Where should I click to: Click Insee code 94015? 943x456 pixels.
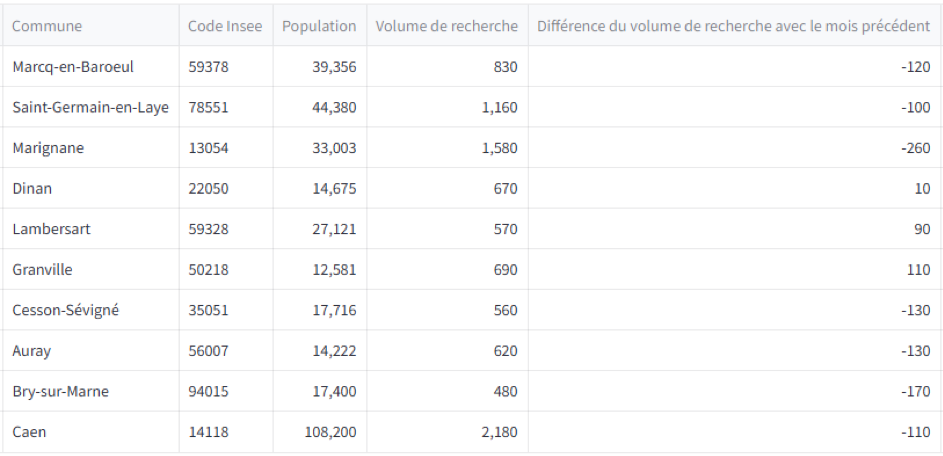pos(208,391)
